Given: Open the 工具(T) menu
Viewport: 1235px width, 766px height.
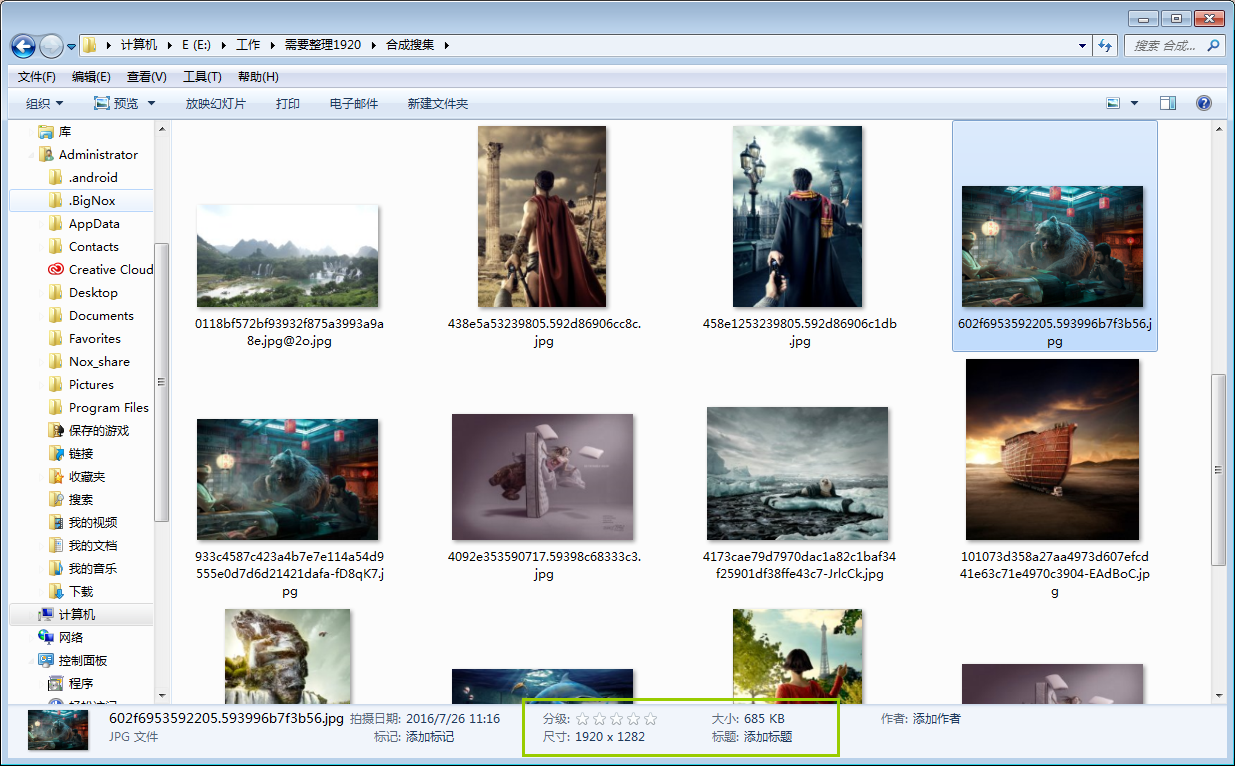Looking at the screenshot, I should coord(202,77).
